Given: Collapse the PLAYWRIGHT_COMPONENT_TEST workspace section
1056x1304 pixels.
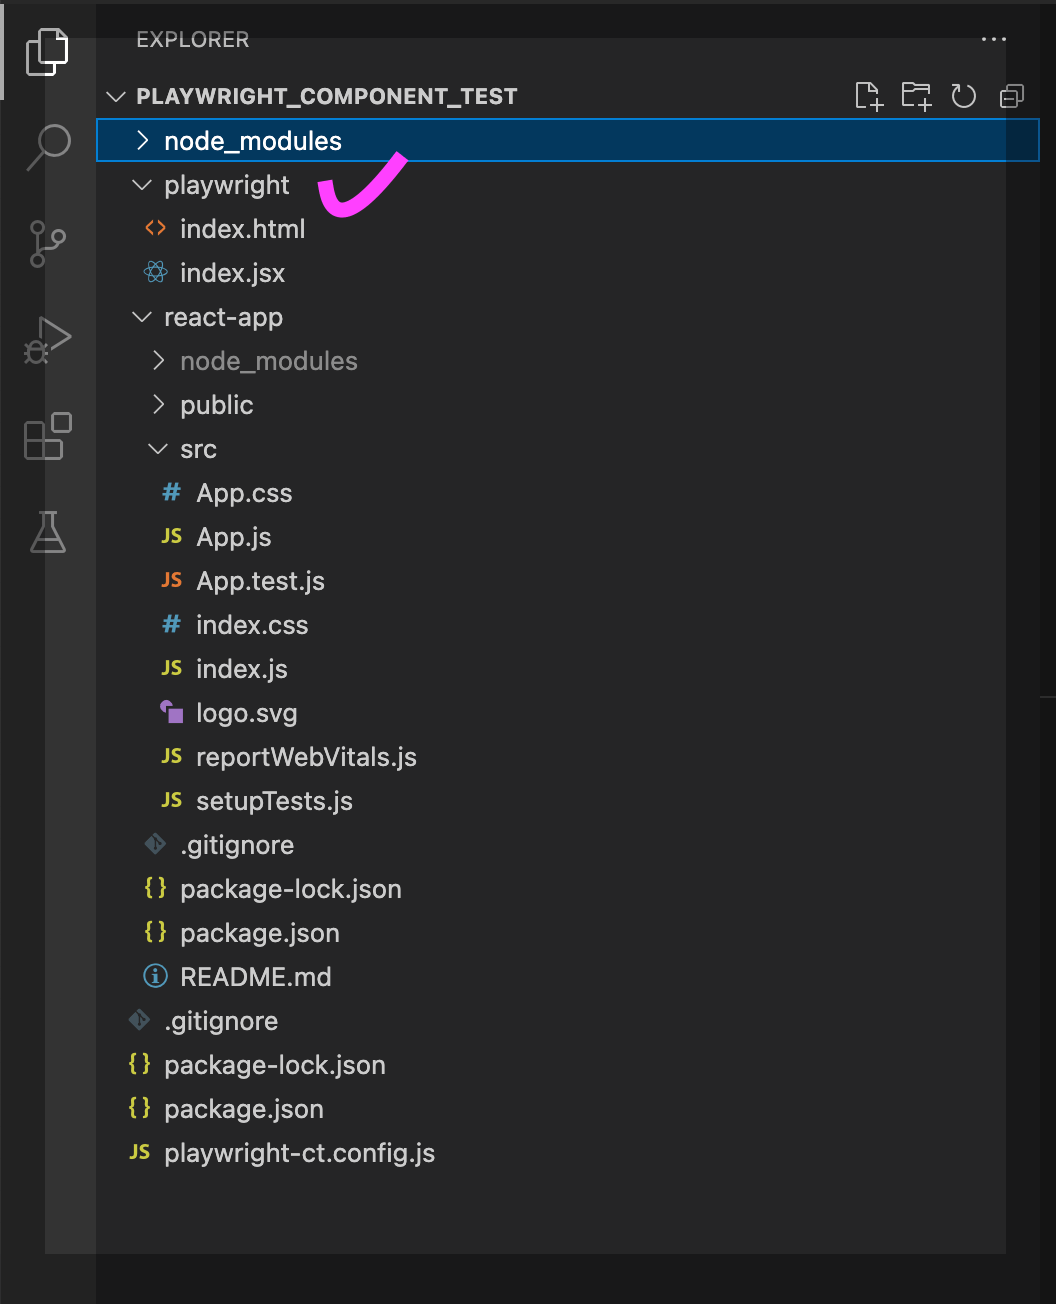Looking at the screenshot, I should pyautogui.click(x=116, y=96).
